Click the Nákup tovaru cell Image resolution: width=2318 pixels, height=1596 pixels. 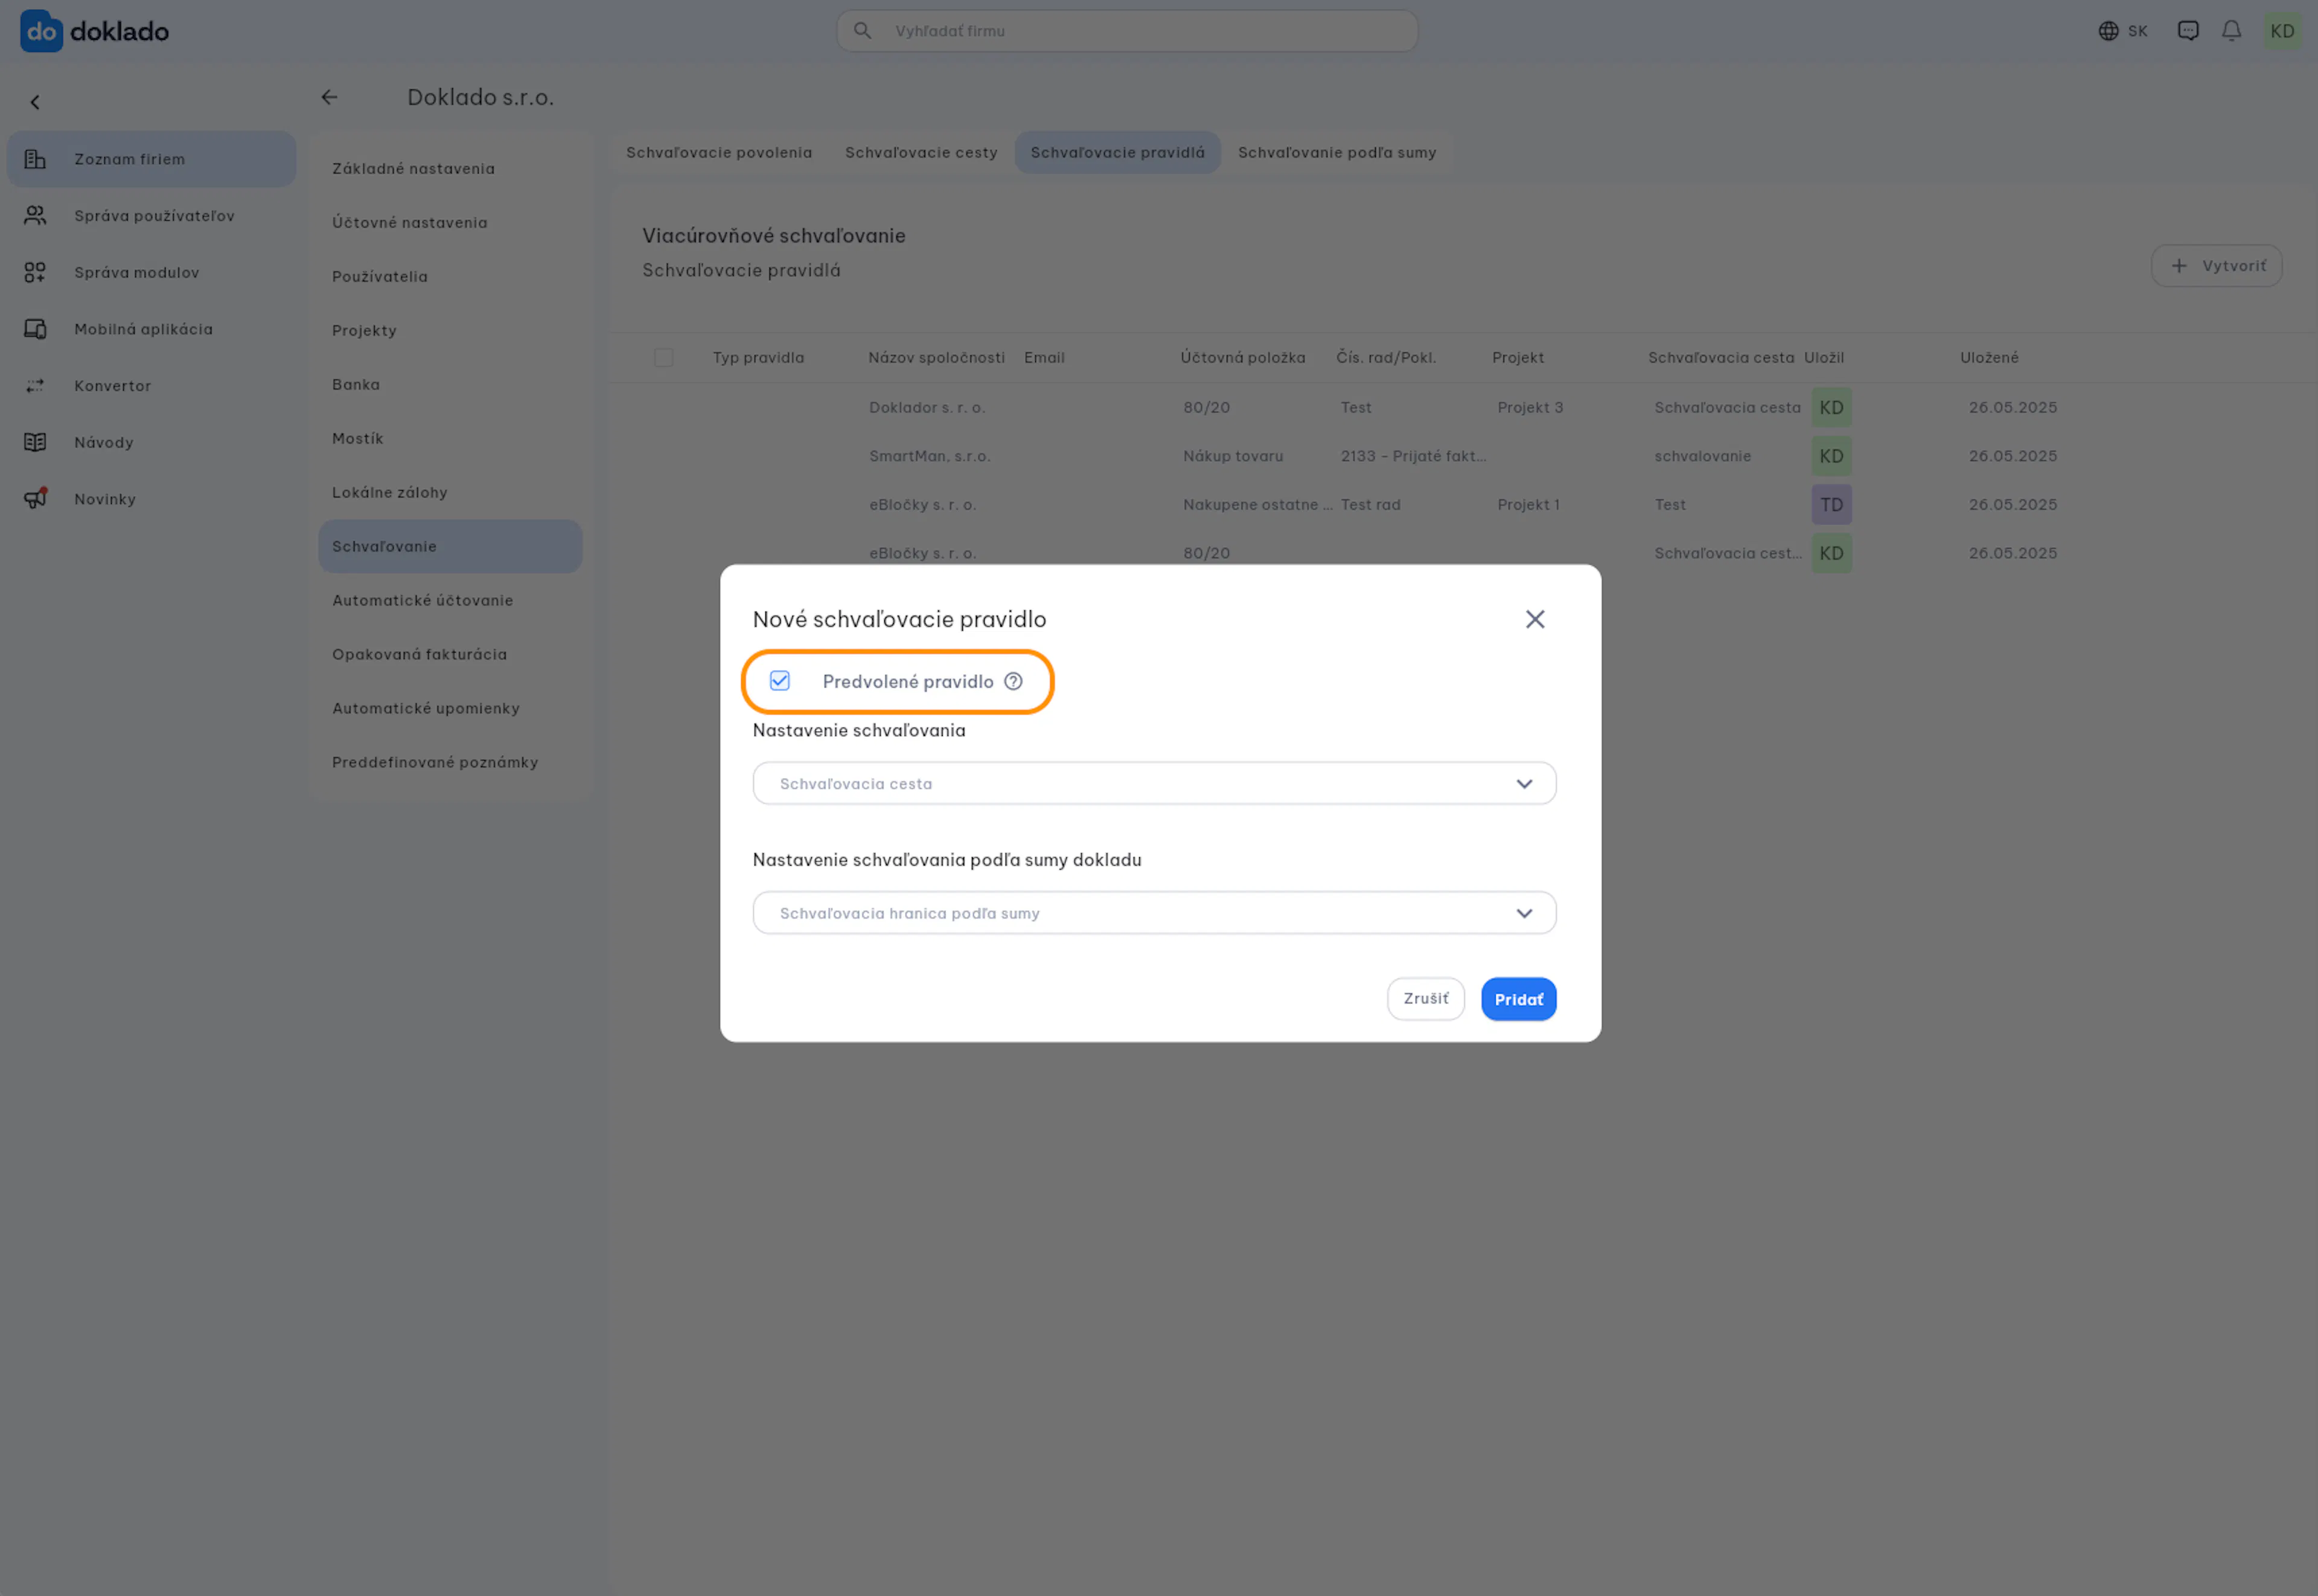[1233, 456]
